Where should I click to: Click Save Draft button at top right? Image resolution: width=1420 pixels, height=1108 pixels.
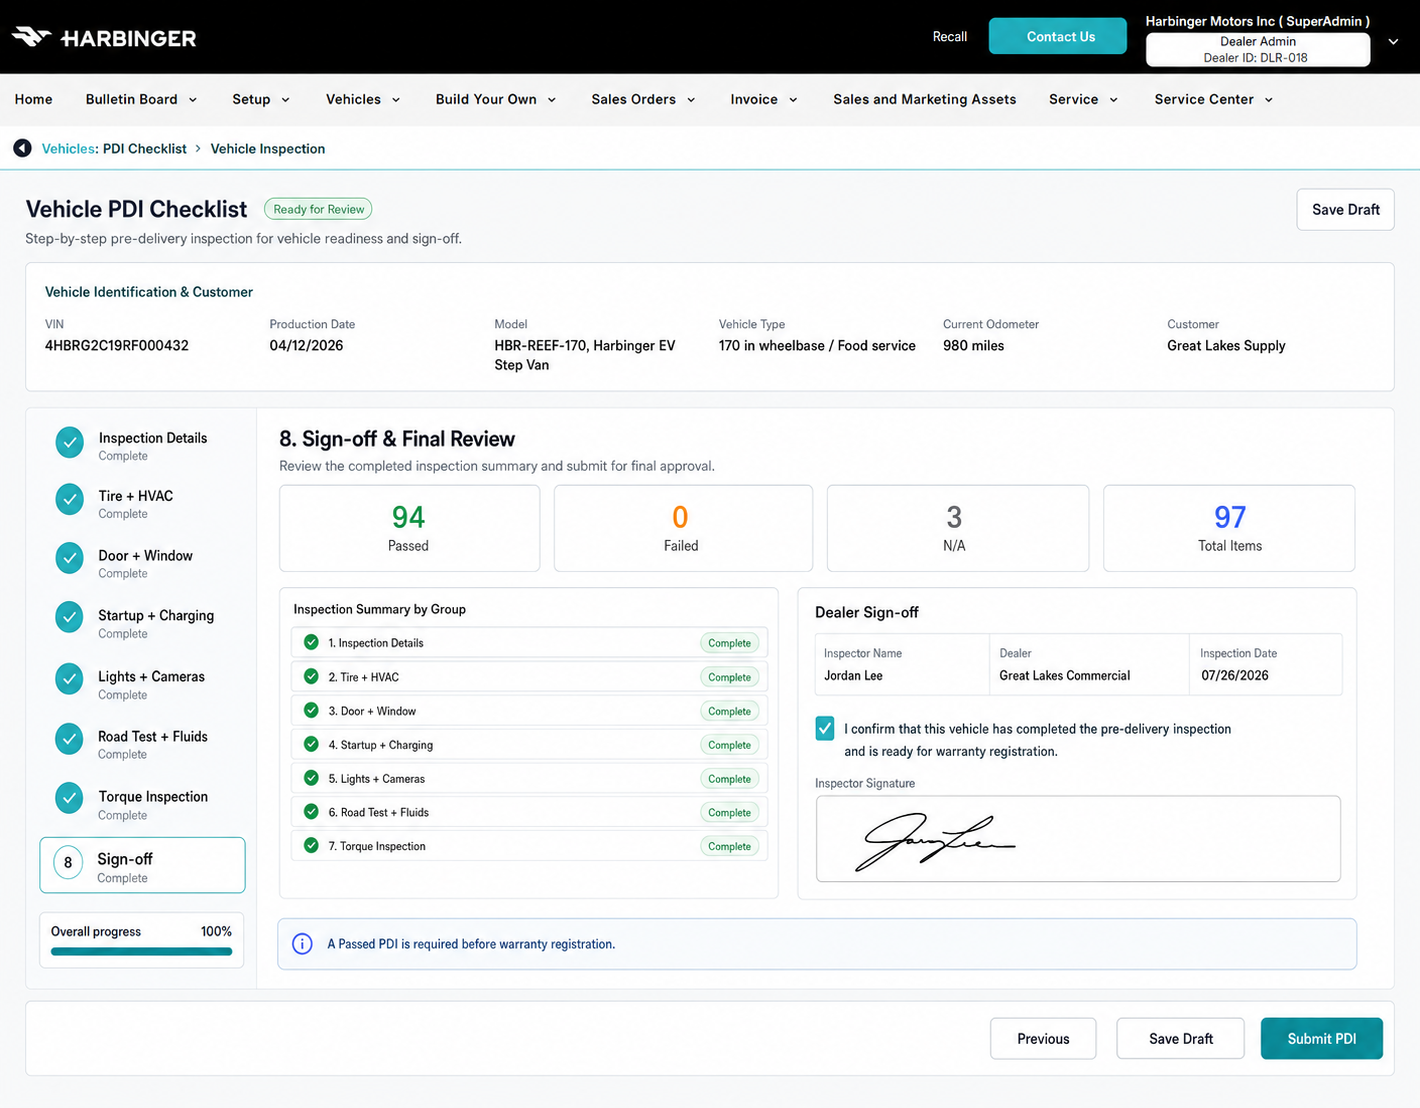coord(1345,210)
